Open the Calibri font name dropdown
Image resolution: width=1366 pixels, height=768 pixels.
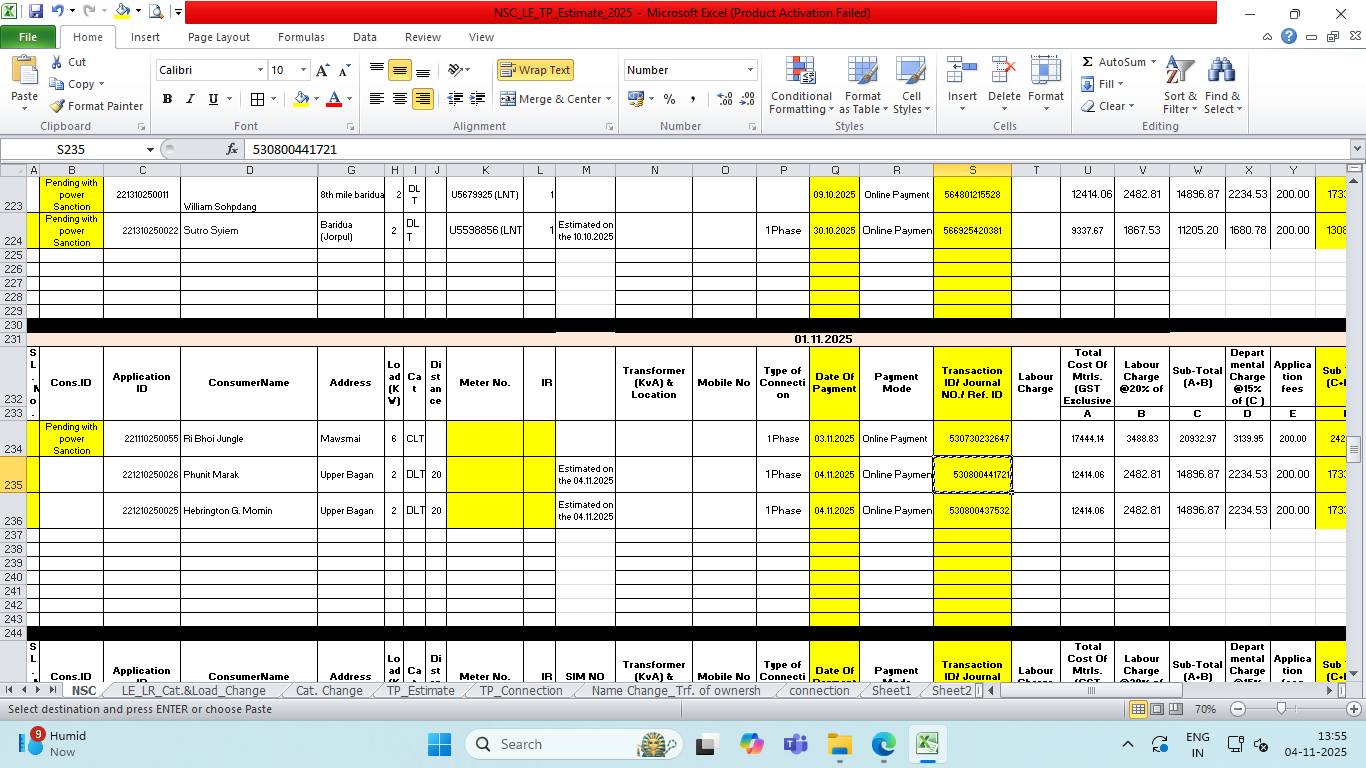pyautogui.click(x=260, y=70)
